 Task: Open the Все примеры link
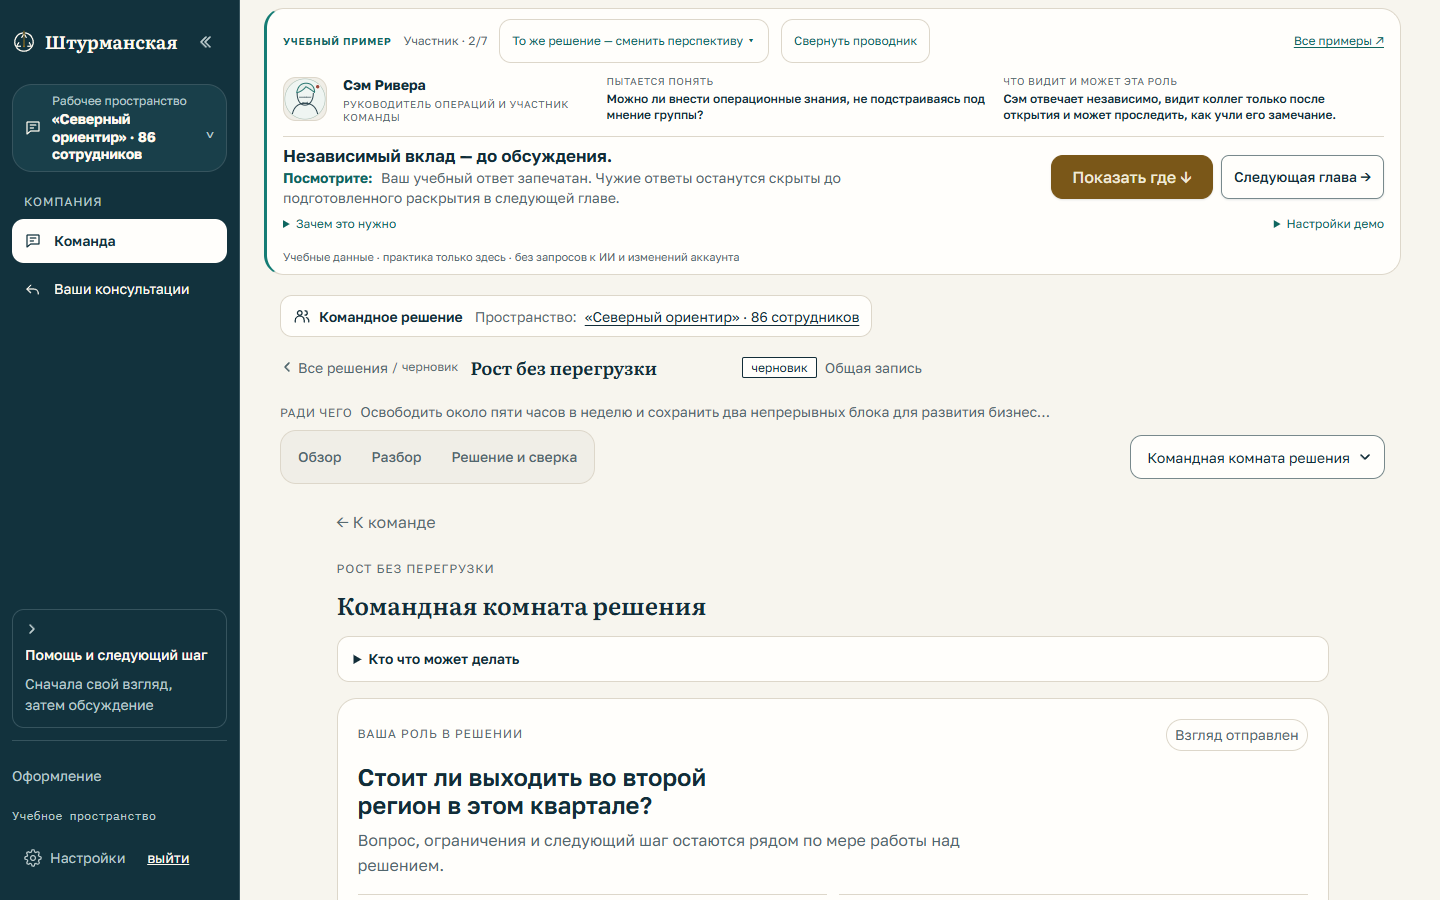(x=1338, y=41)
